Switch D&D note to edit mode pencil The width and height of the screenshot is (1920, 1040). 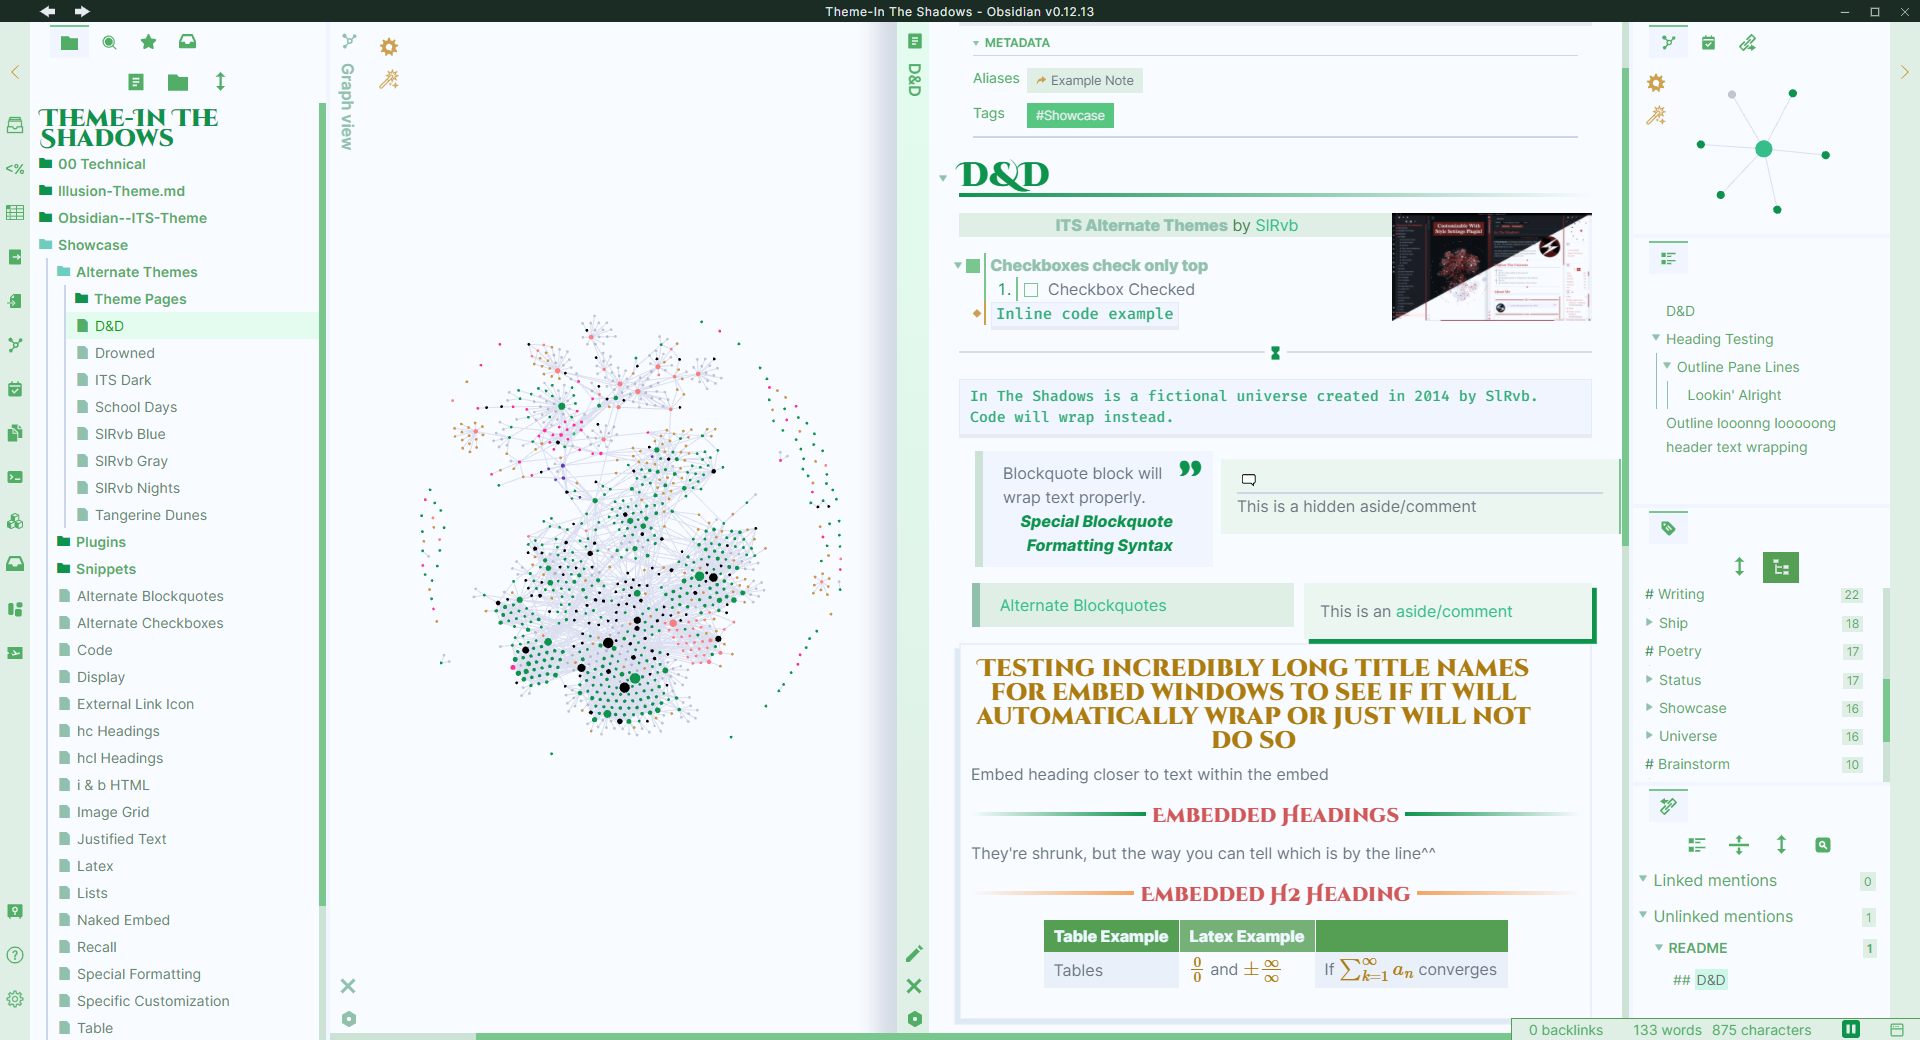[x=914, y=953]
